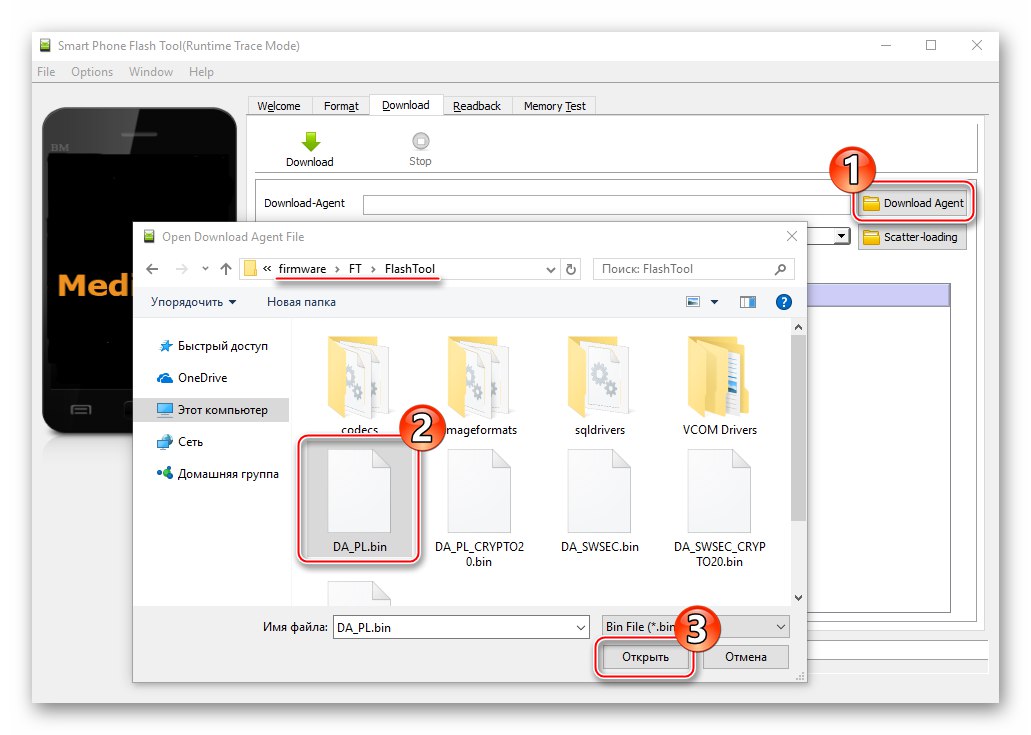Click the Имя файла text field
The height and width of the screenshot is (735, 1031).
point(453,627)
